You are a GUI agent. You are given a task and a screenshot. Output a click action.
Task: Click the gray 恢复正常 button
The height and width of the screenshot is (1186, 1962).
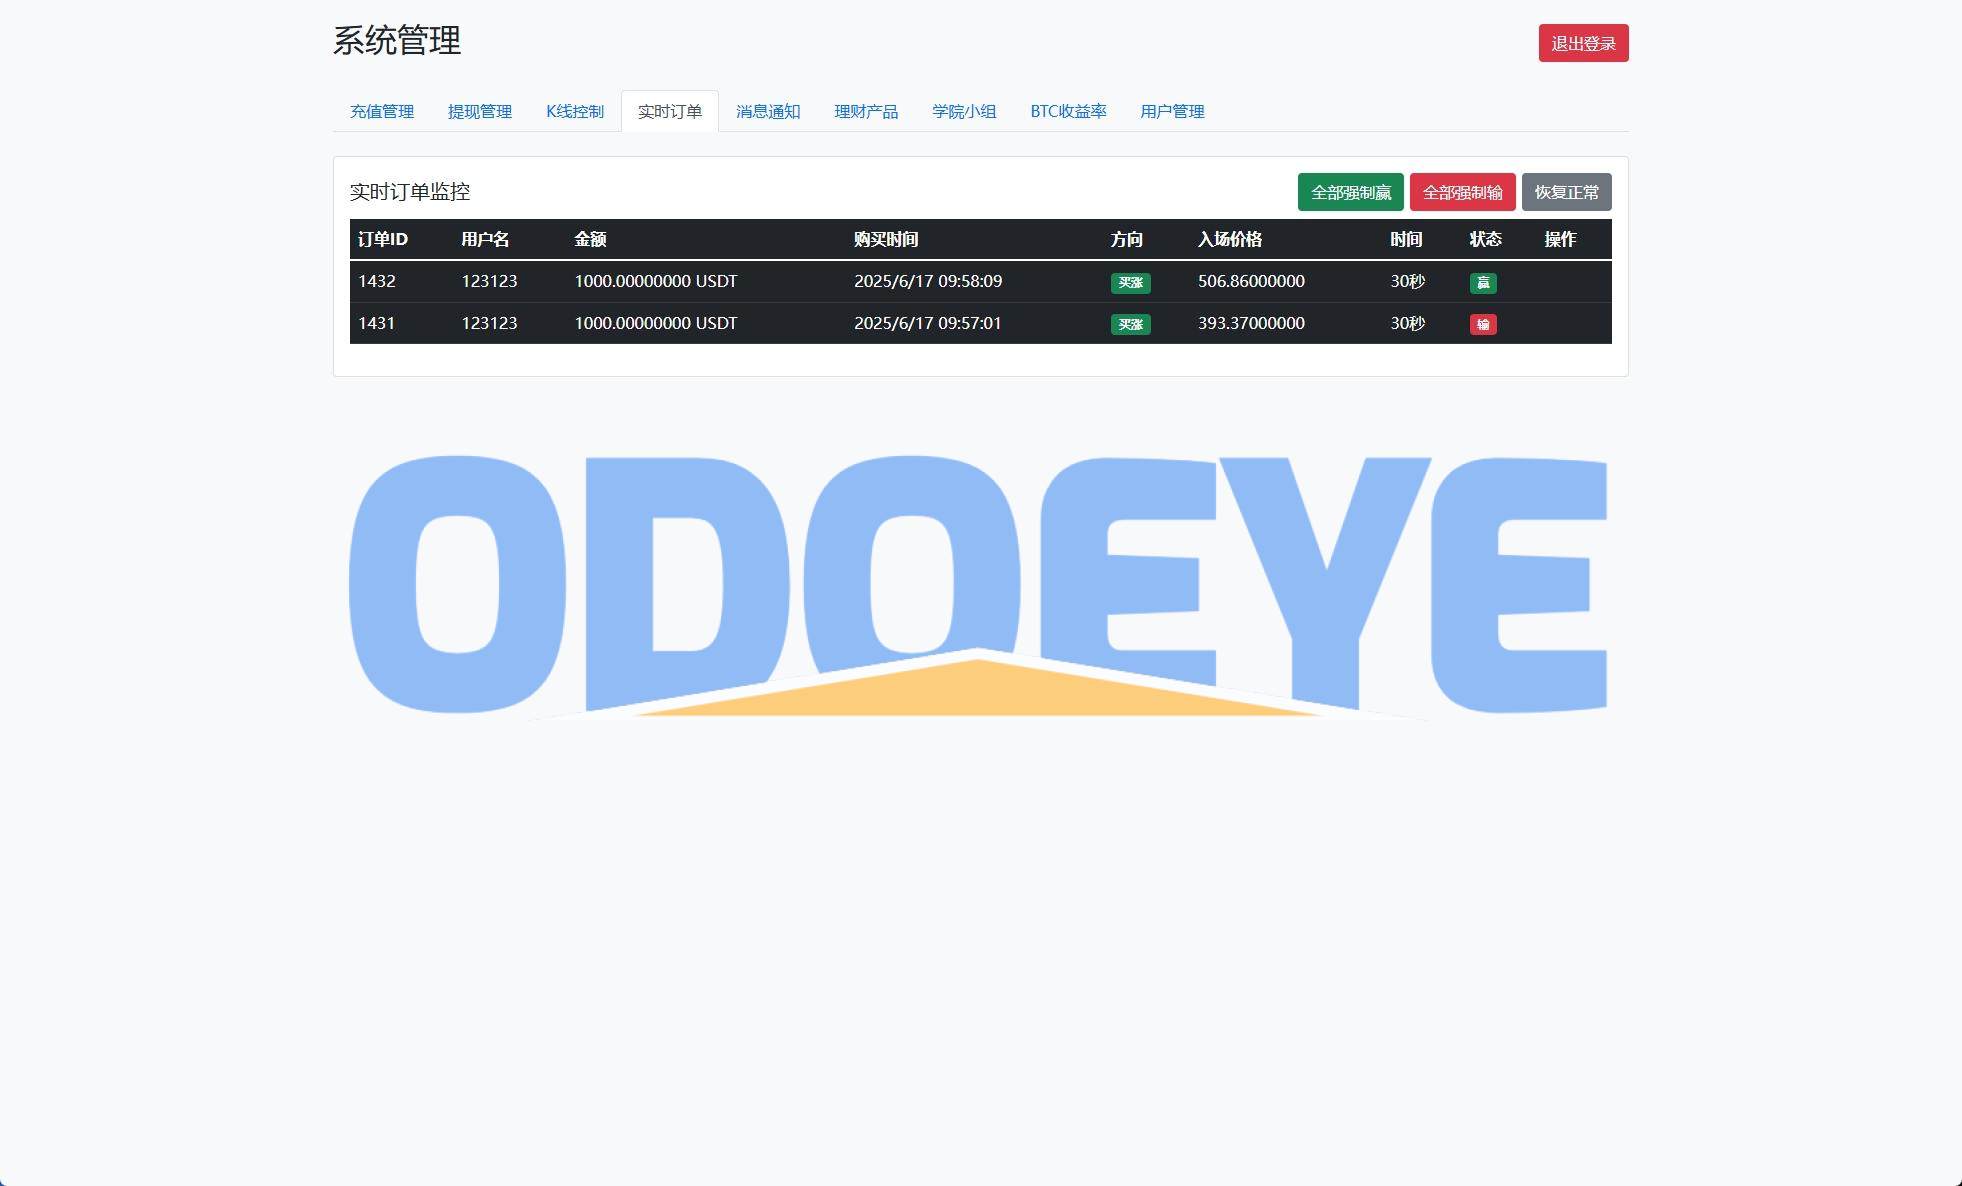[x=1565, y=193]
